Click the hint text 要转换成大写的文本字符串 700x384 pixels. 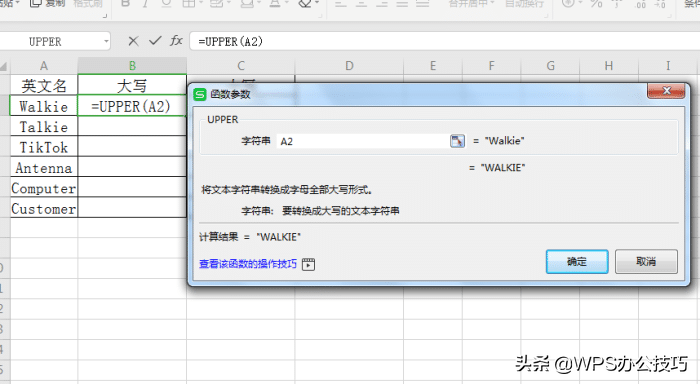tap(341, 211)
